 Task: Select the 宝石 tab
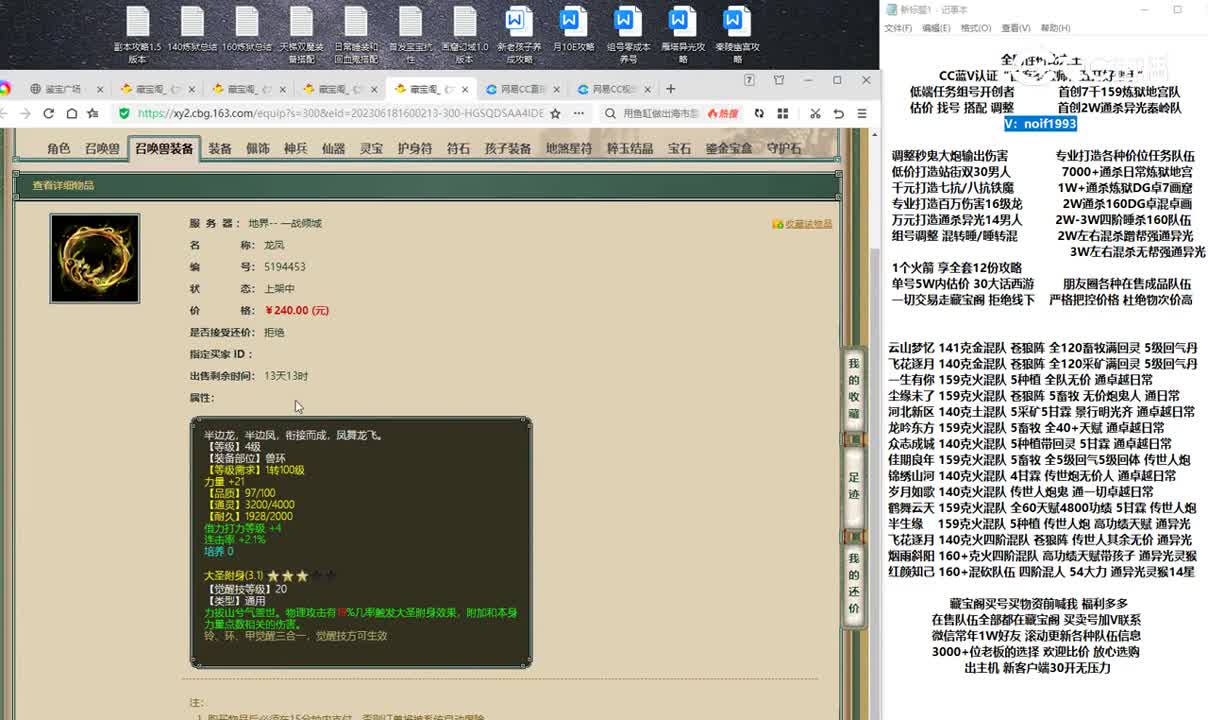pos(680,148)
